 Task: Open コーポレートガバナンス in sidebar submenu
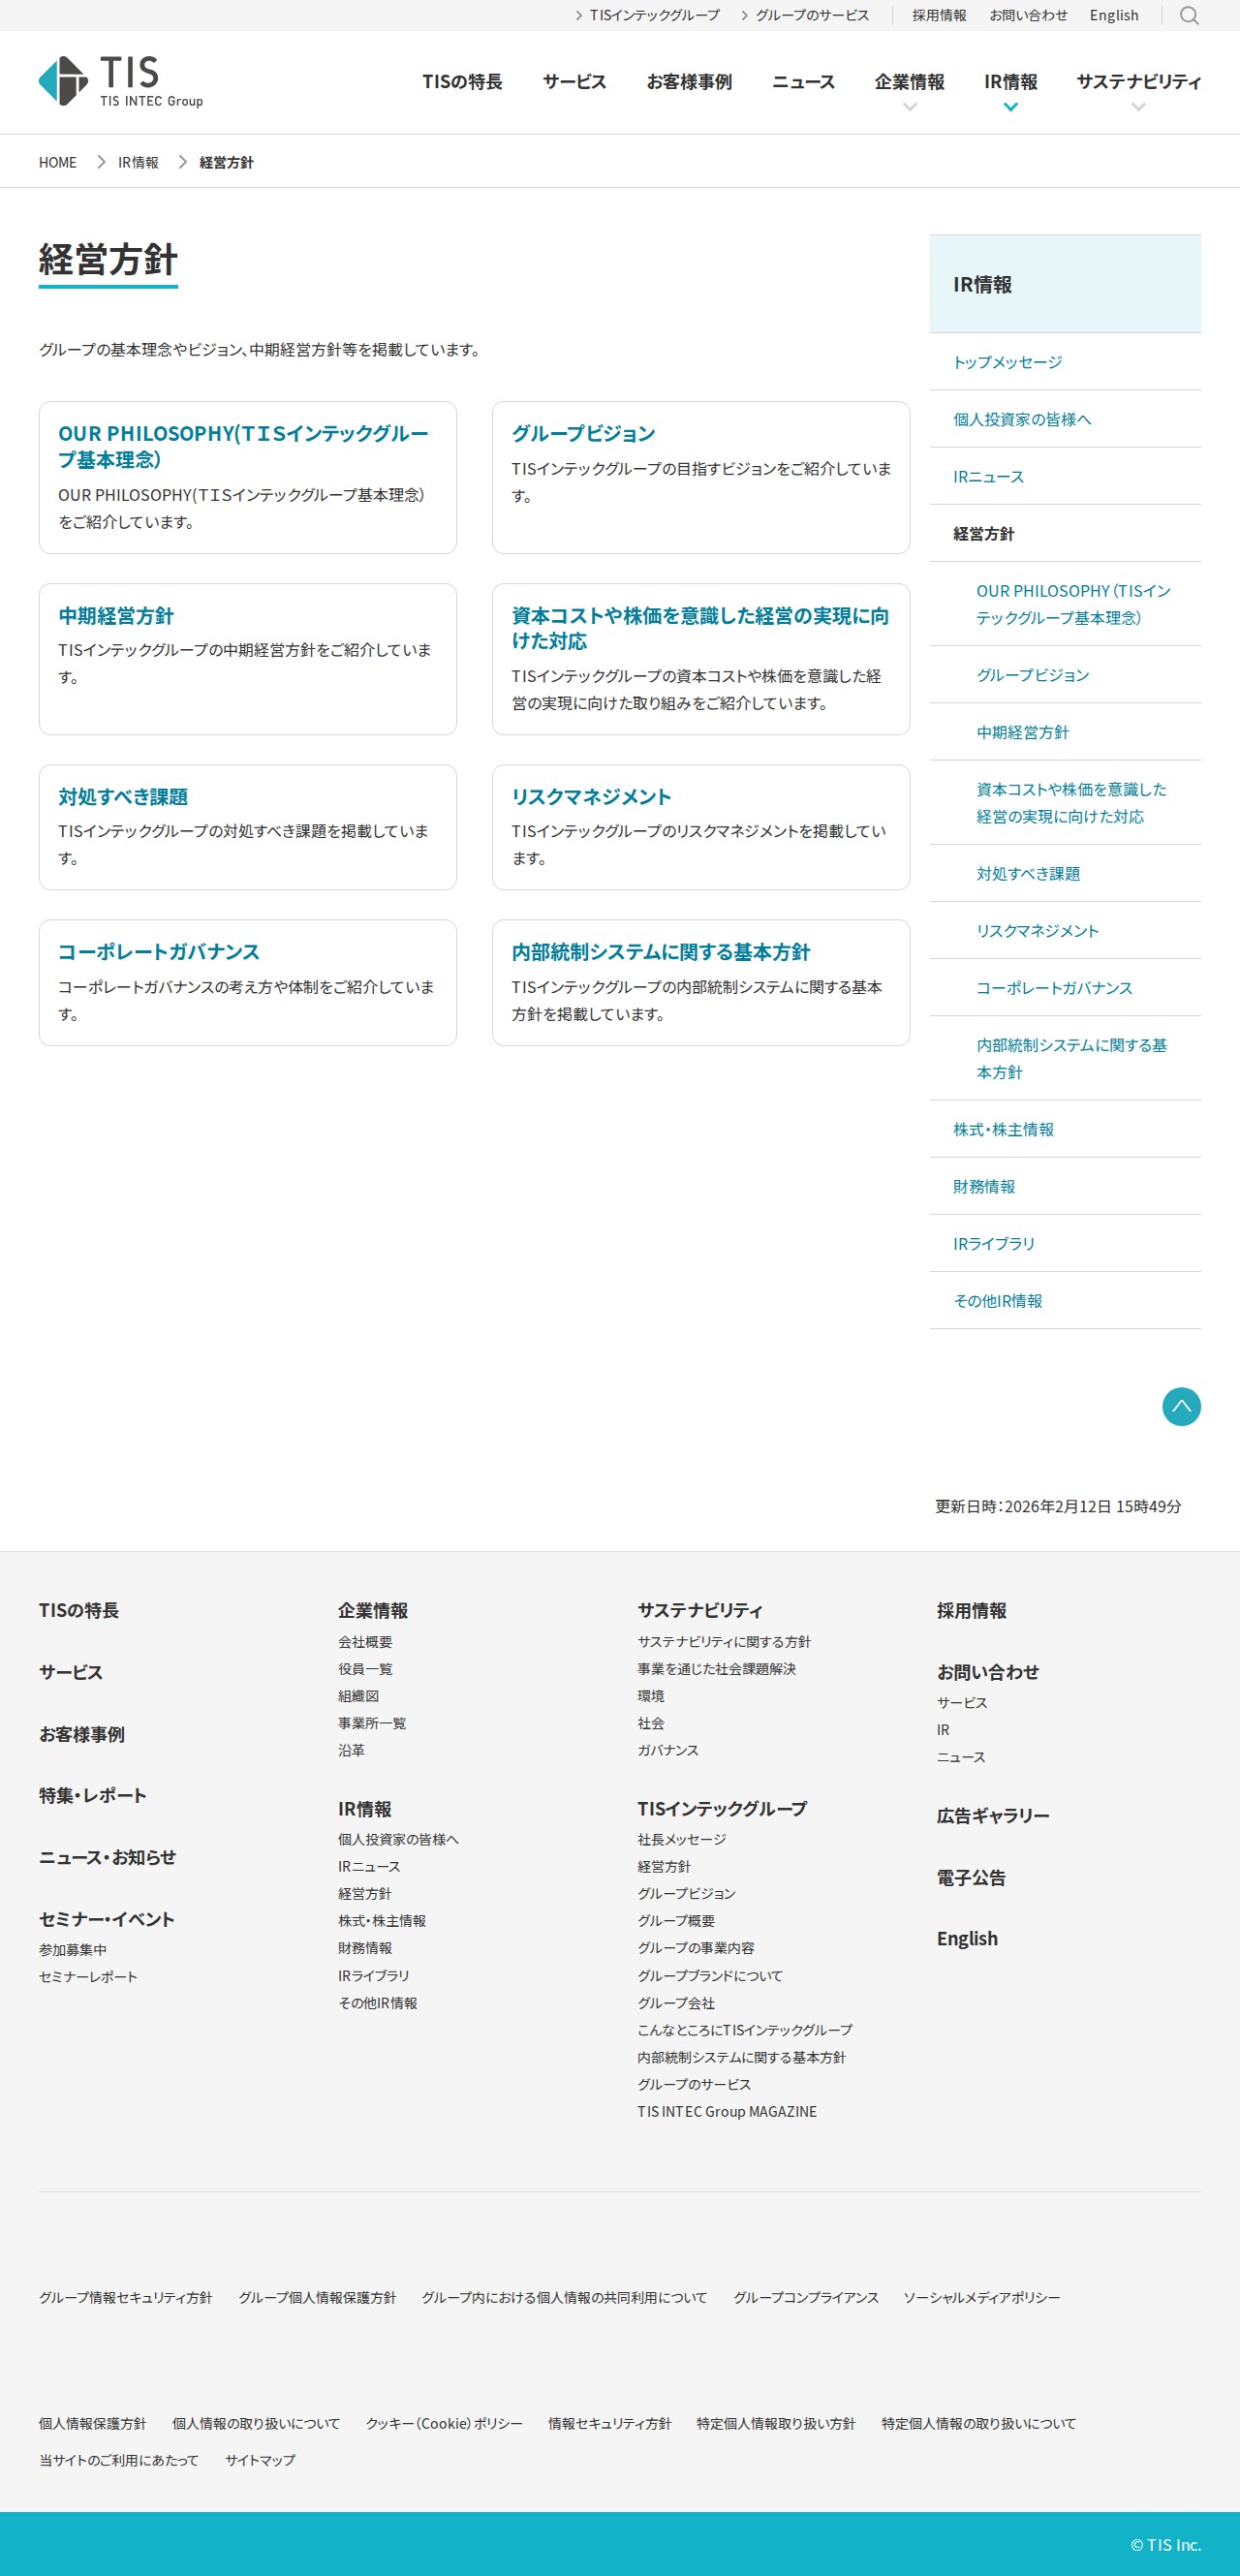1065,987
